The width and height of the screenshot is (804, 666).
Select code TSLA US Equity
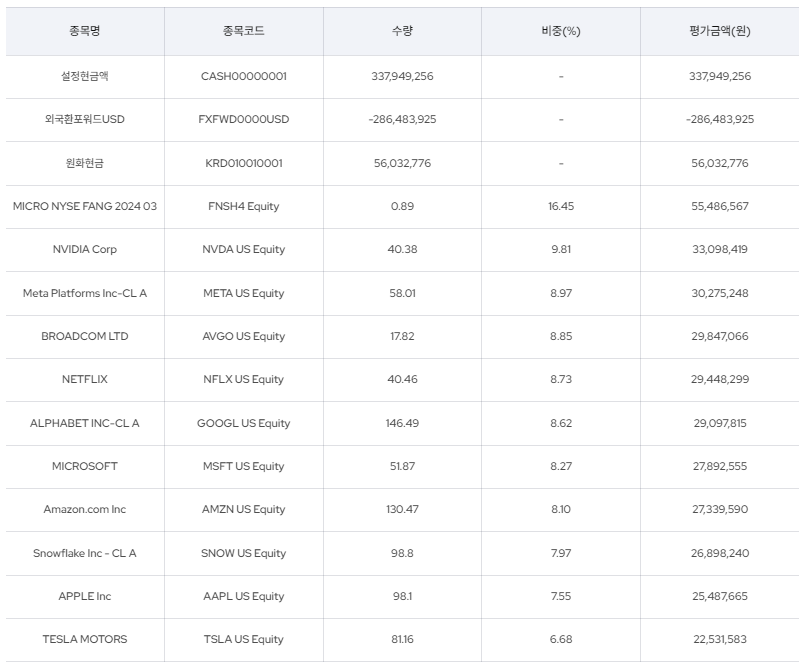click(244, 640)
